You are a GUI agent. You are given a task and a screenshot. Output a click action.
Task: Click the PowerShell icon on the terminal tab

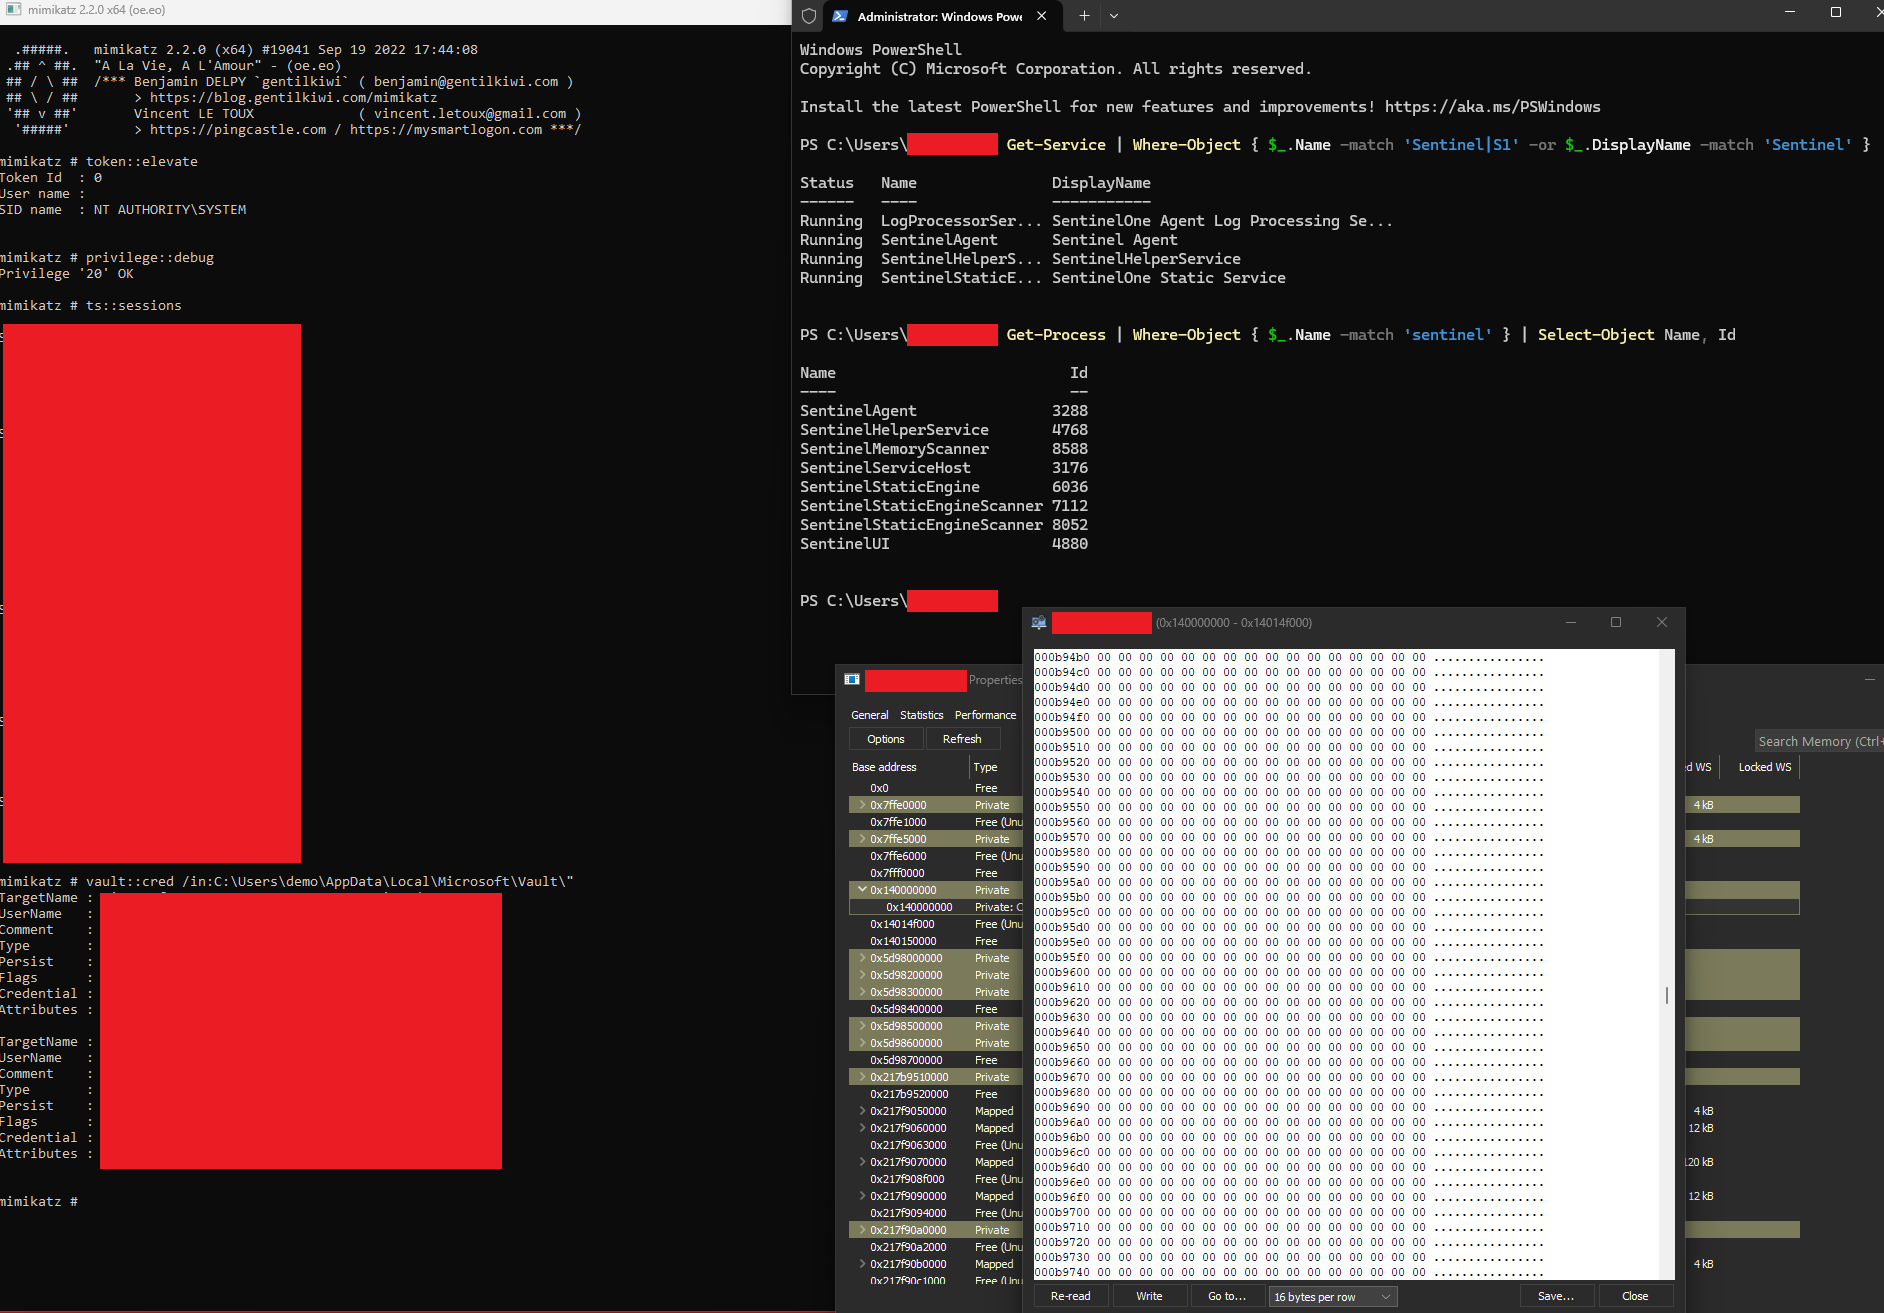[x=840, y=16]
